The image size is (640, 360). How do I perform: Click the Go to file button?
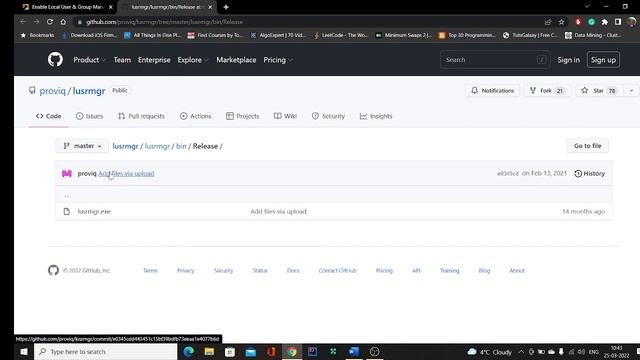587,146
